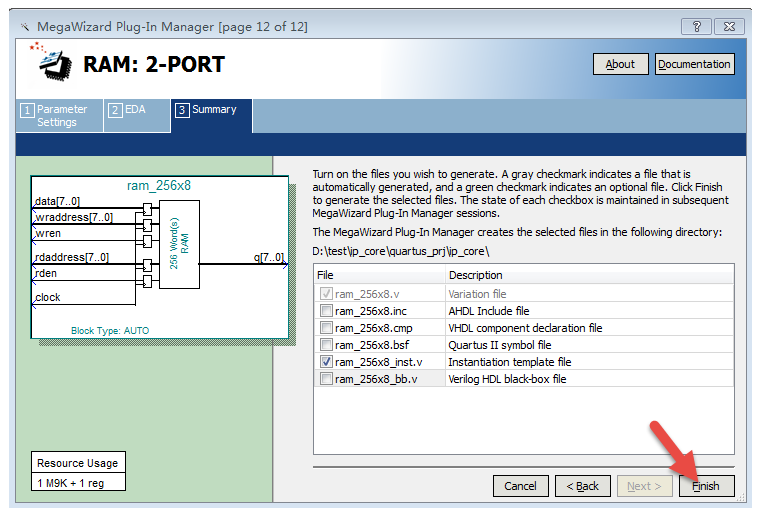
Task: Click the output directory path text
Action: [401, 251]
